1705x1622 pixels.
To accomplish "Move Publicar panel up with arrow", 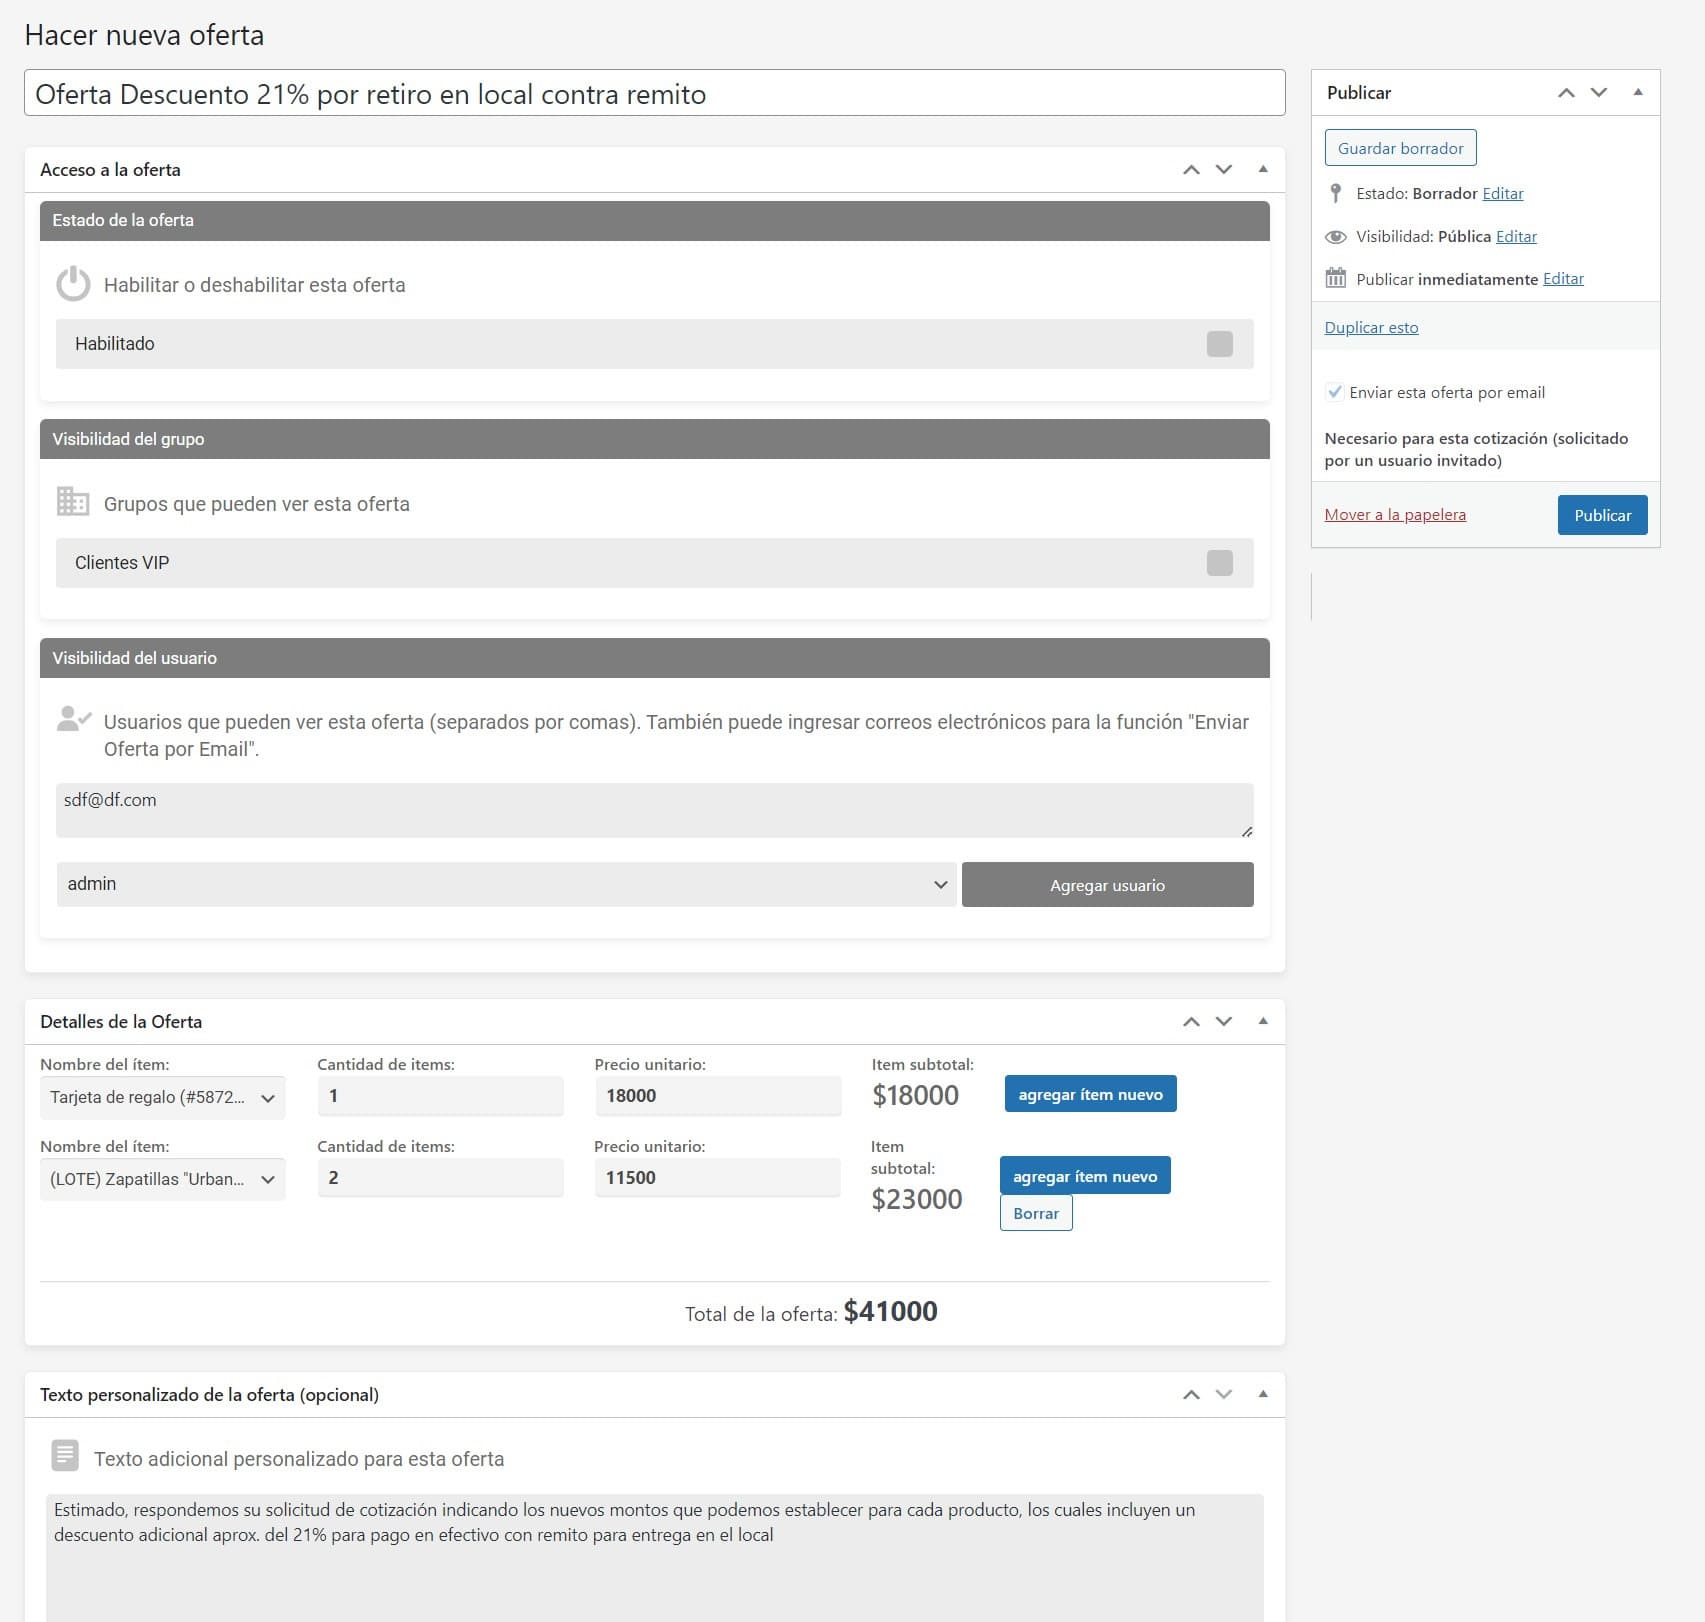I will (1566, 92).
